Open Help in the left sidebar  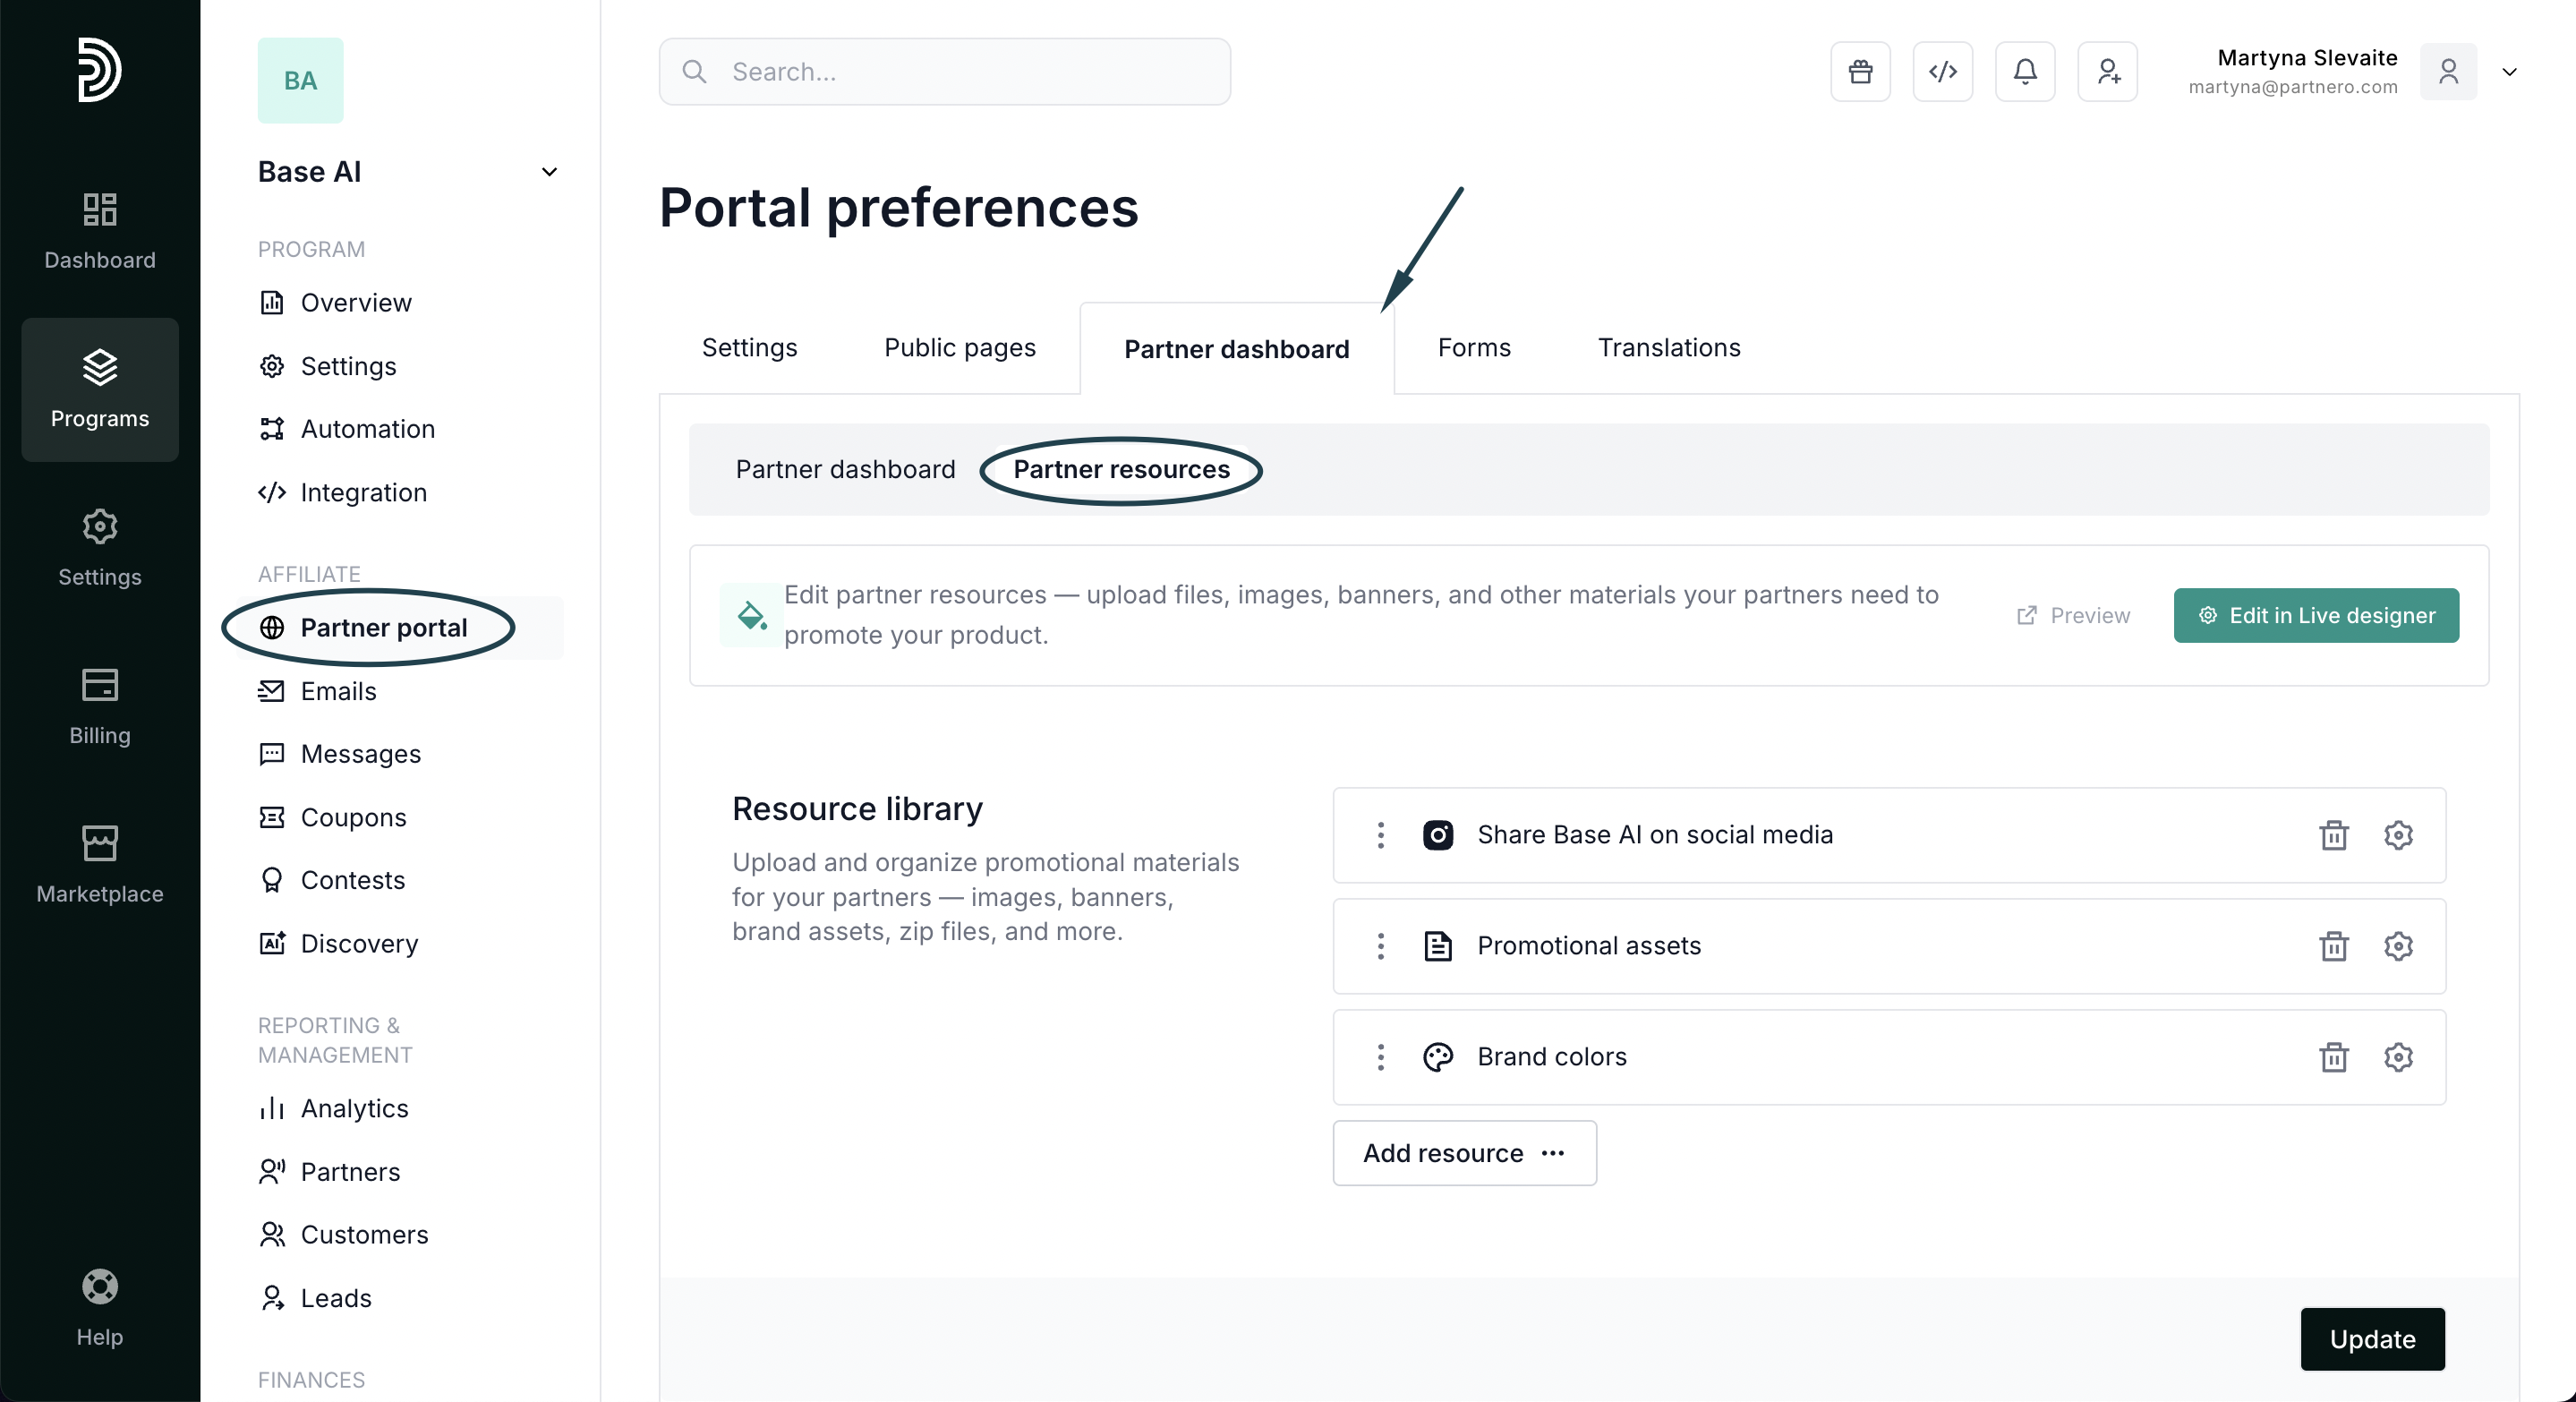coord(100,1308)
